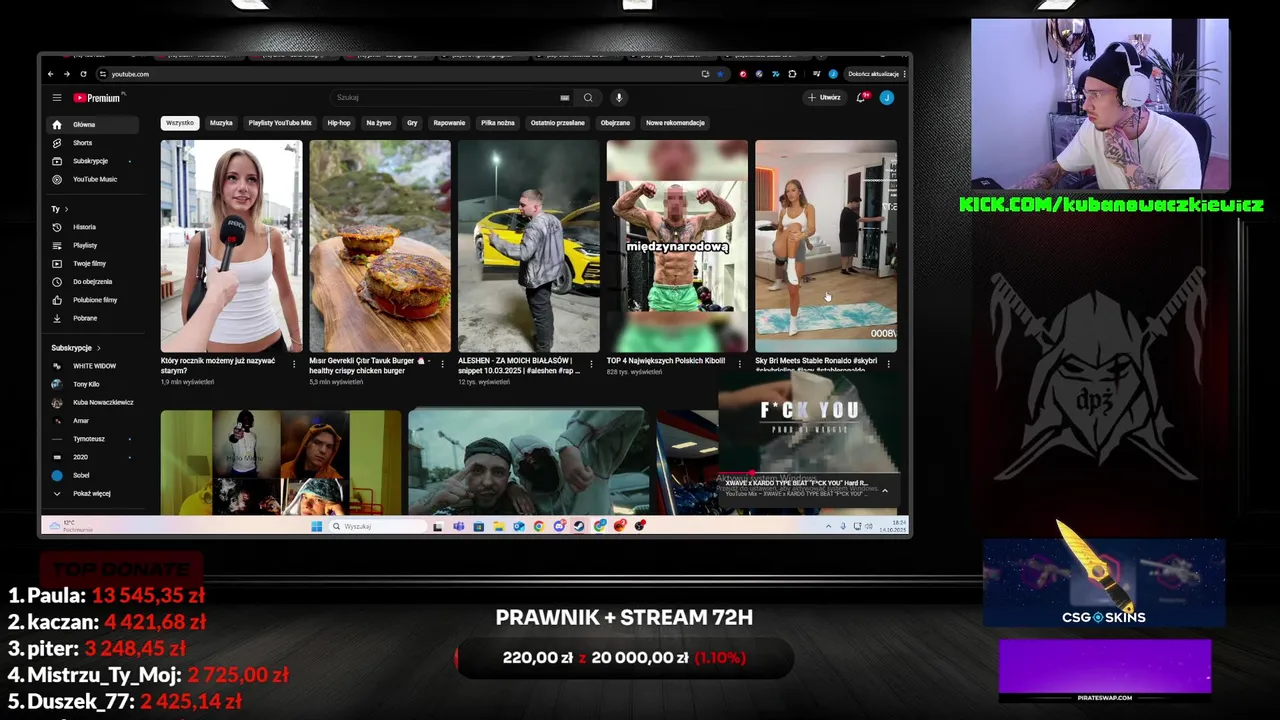The height and width of the screenshot is (720, 1280).
Task: Click the Szukaj search field on YouTube
Action: point(445,98)
